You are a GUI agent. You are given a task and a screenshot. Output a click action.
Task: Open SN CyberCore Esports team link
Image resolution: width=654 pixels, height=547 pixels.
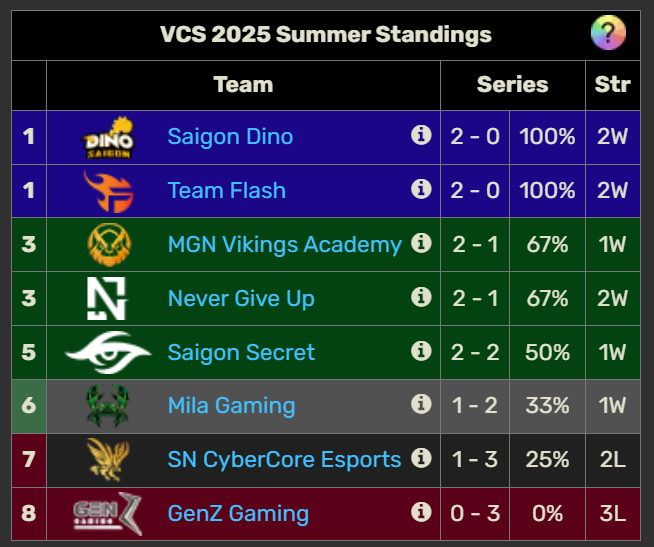pyautogui.click(x=284, y=459)
